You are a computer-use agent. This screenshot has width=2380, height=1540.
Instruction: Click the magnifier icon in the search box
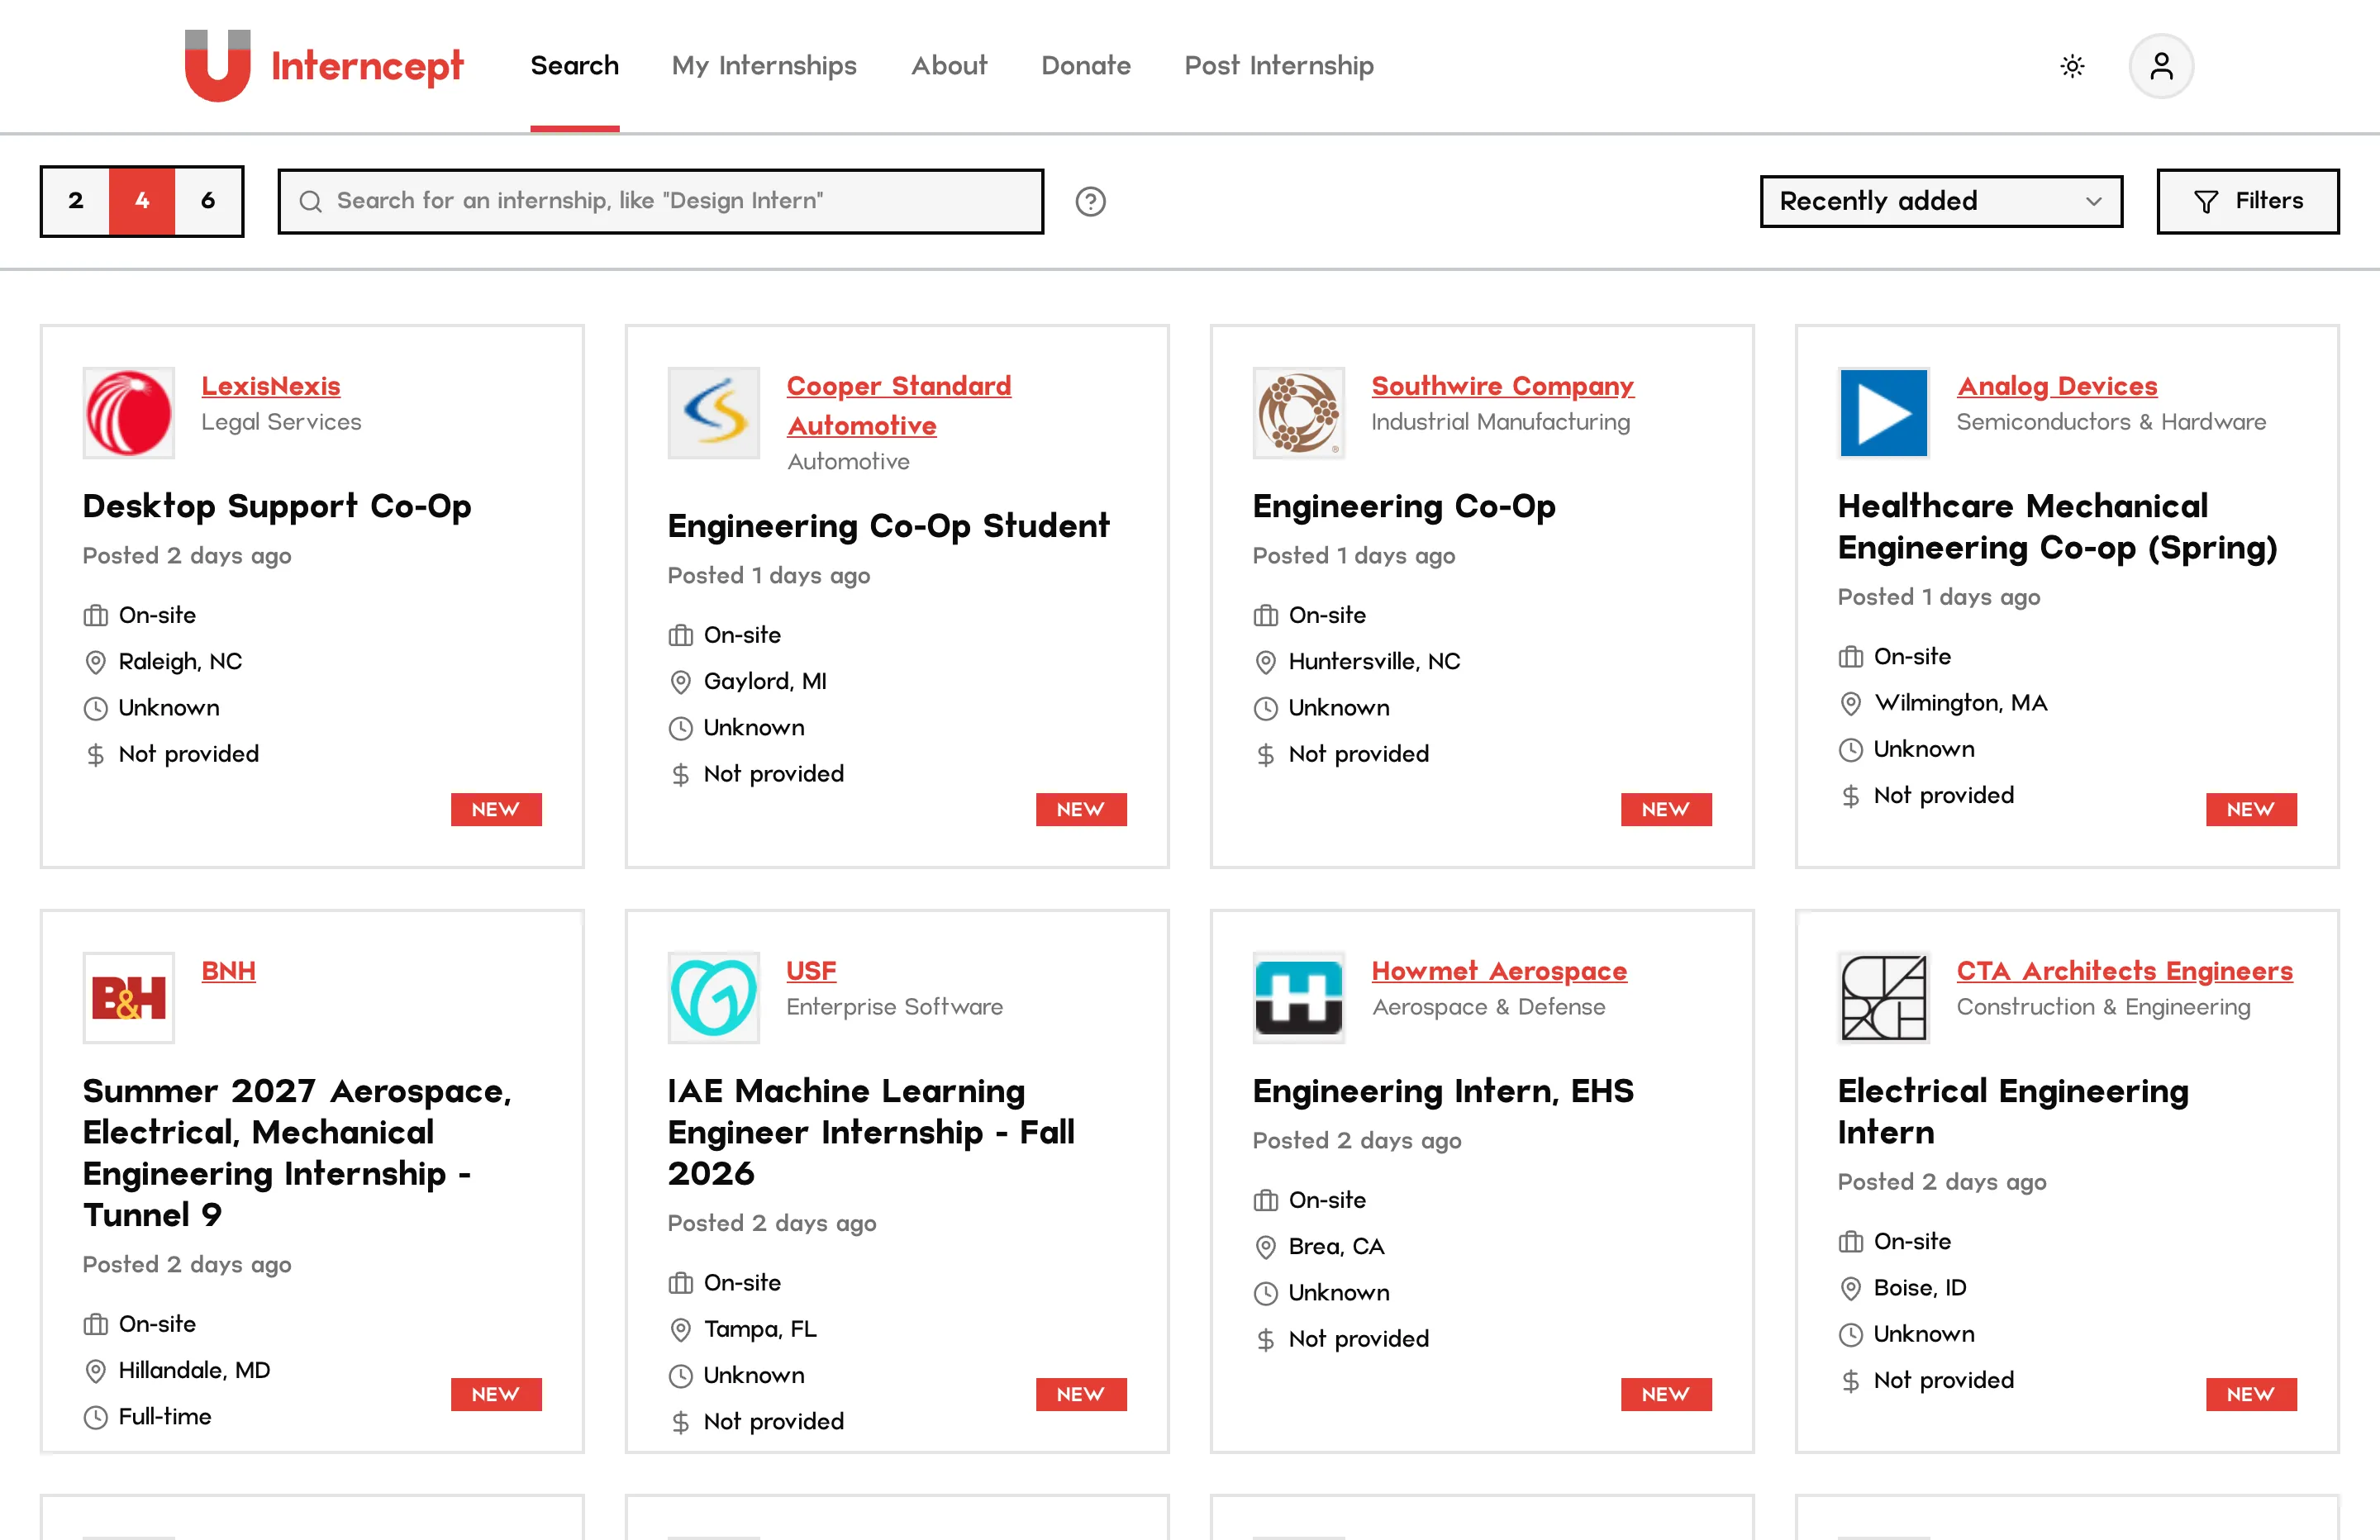click(x=311, y=201)
